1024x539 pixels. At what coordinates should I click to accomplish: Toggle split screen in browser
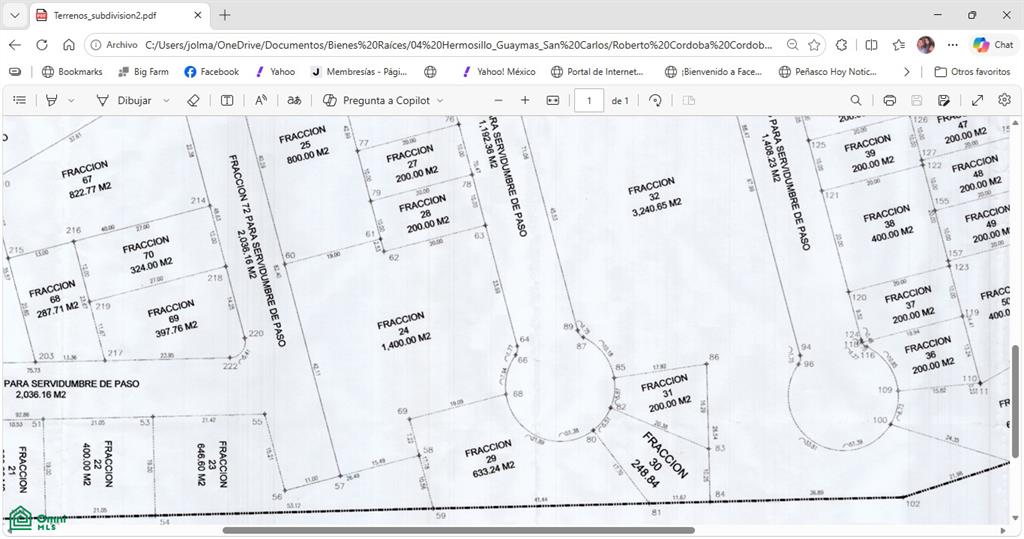pos(871,45)
